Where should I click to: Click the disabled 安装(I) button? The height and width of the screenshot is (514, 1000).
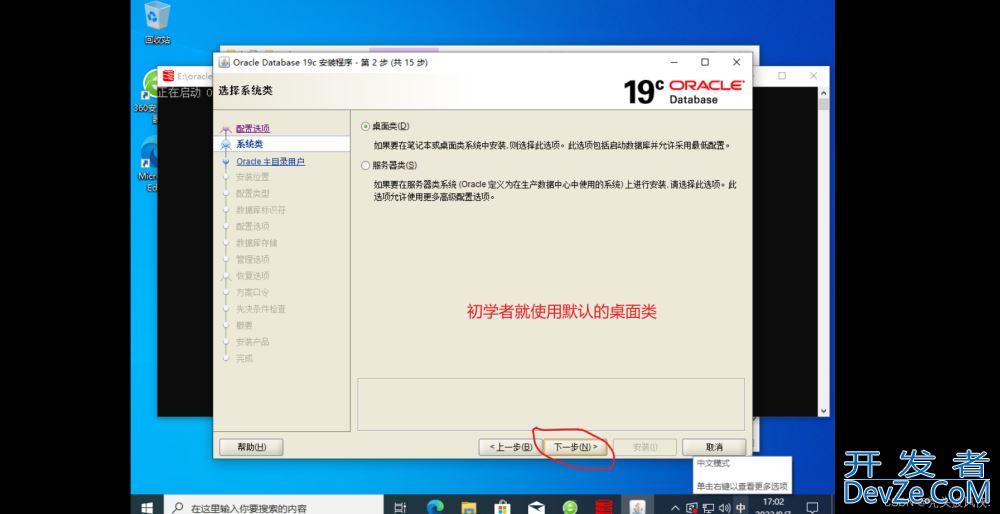click(645, 447)
